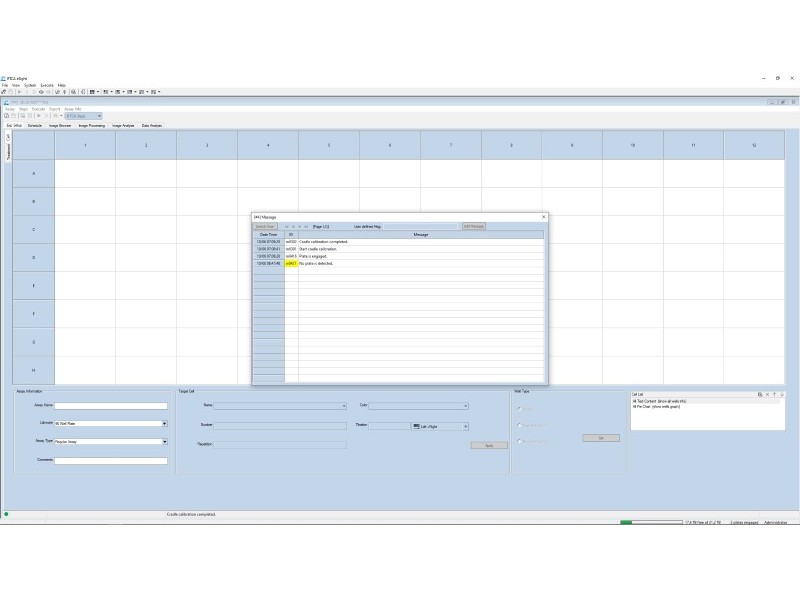Switch to the Image Browser tab
Viewport: 800px width, 600px height.
click(60, 126)
